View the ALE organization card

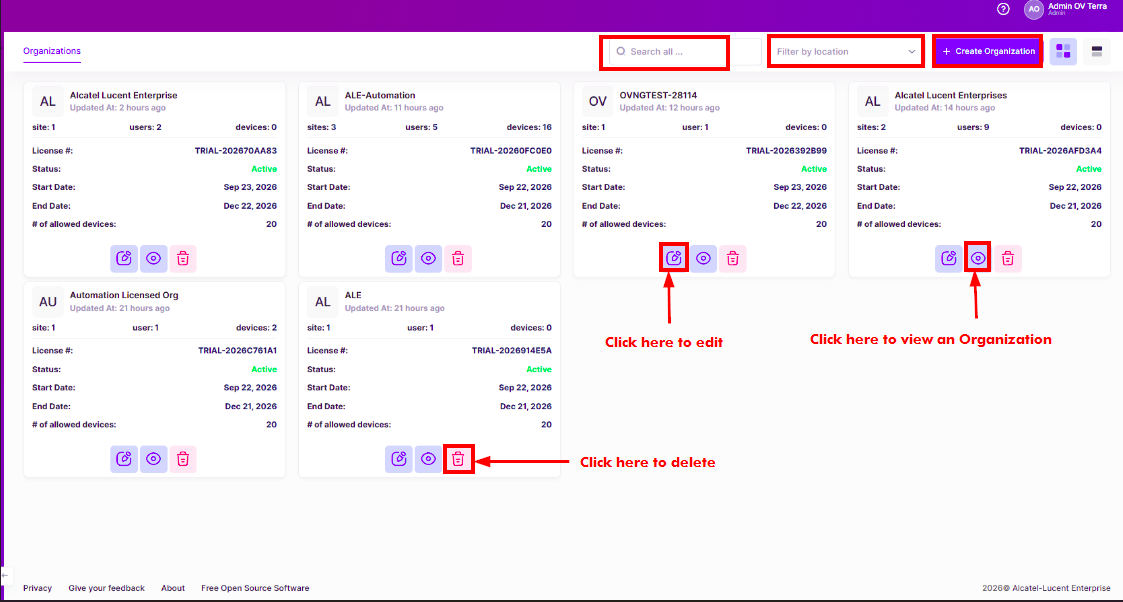tap(428, 459)
